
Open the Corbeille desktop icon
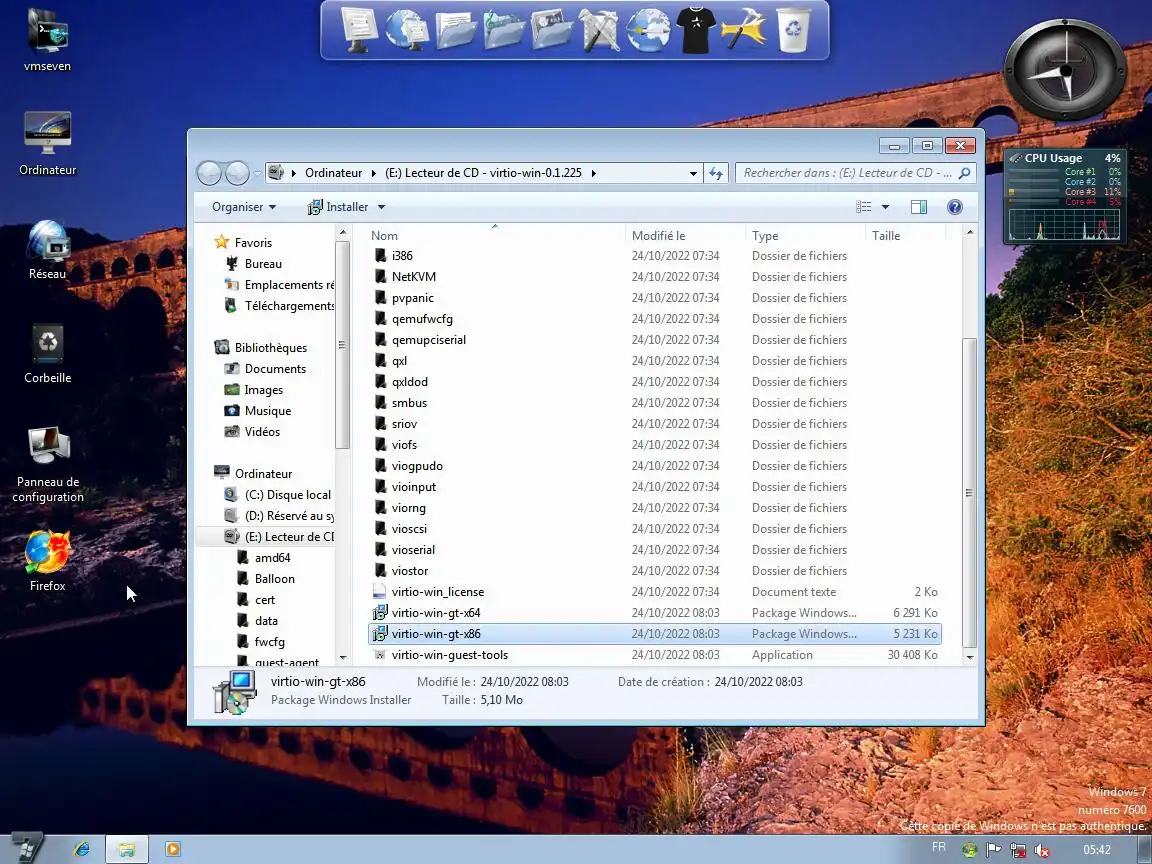[x=48, y=354]
